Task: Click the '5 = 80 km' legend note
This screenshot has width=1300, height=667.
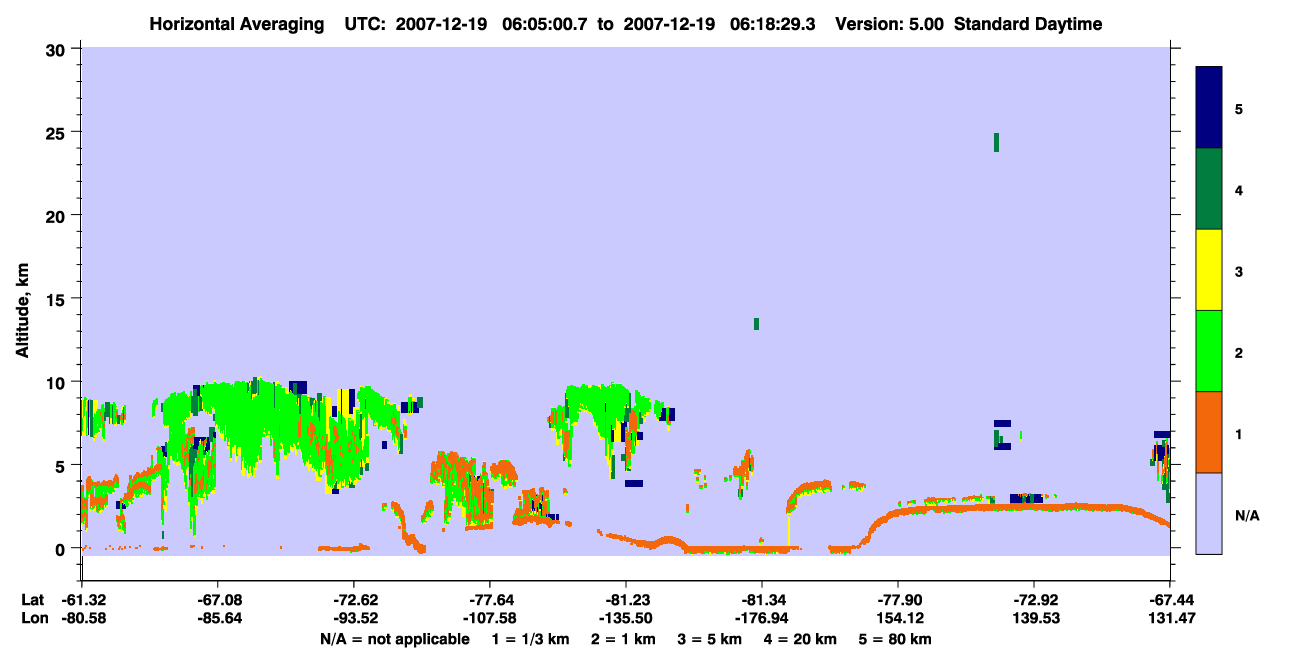Action: click(895, 639)
